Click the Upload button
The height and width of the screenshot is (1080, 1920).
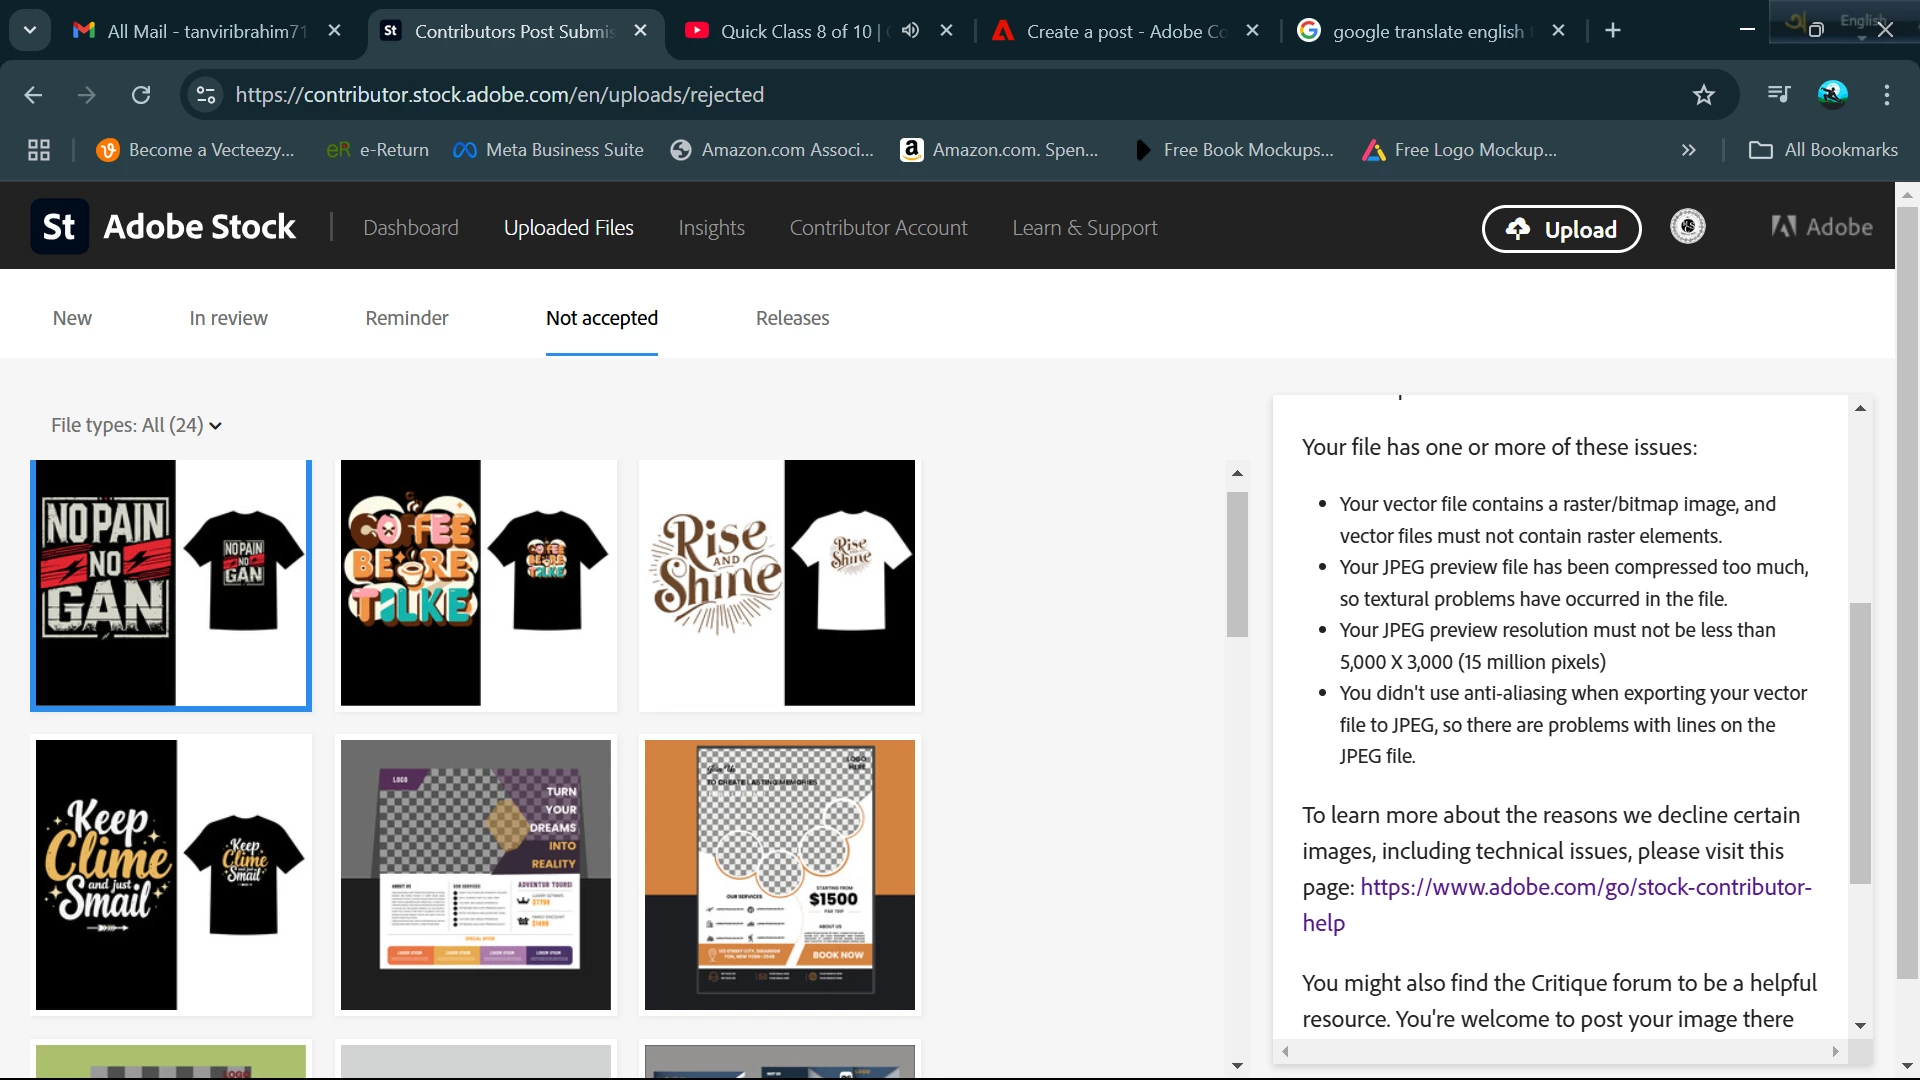click(x=1561, y=229)
